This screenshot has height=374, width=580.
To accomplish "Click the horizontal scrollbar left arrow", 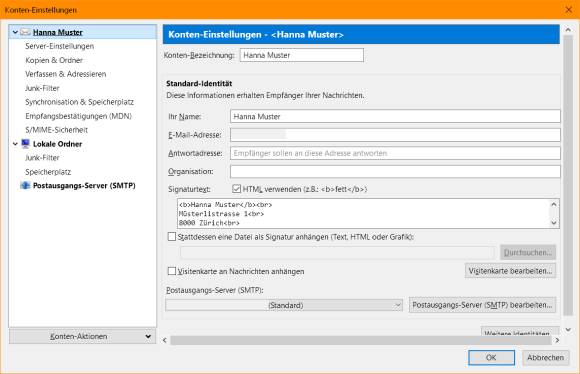I will 165,340.
